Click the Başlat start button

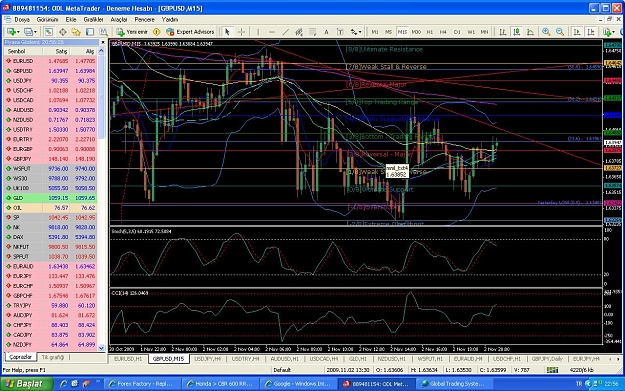(26, 384)
